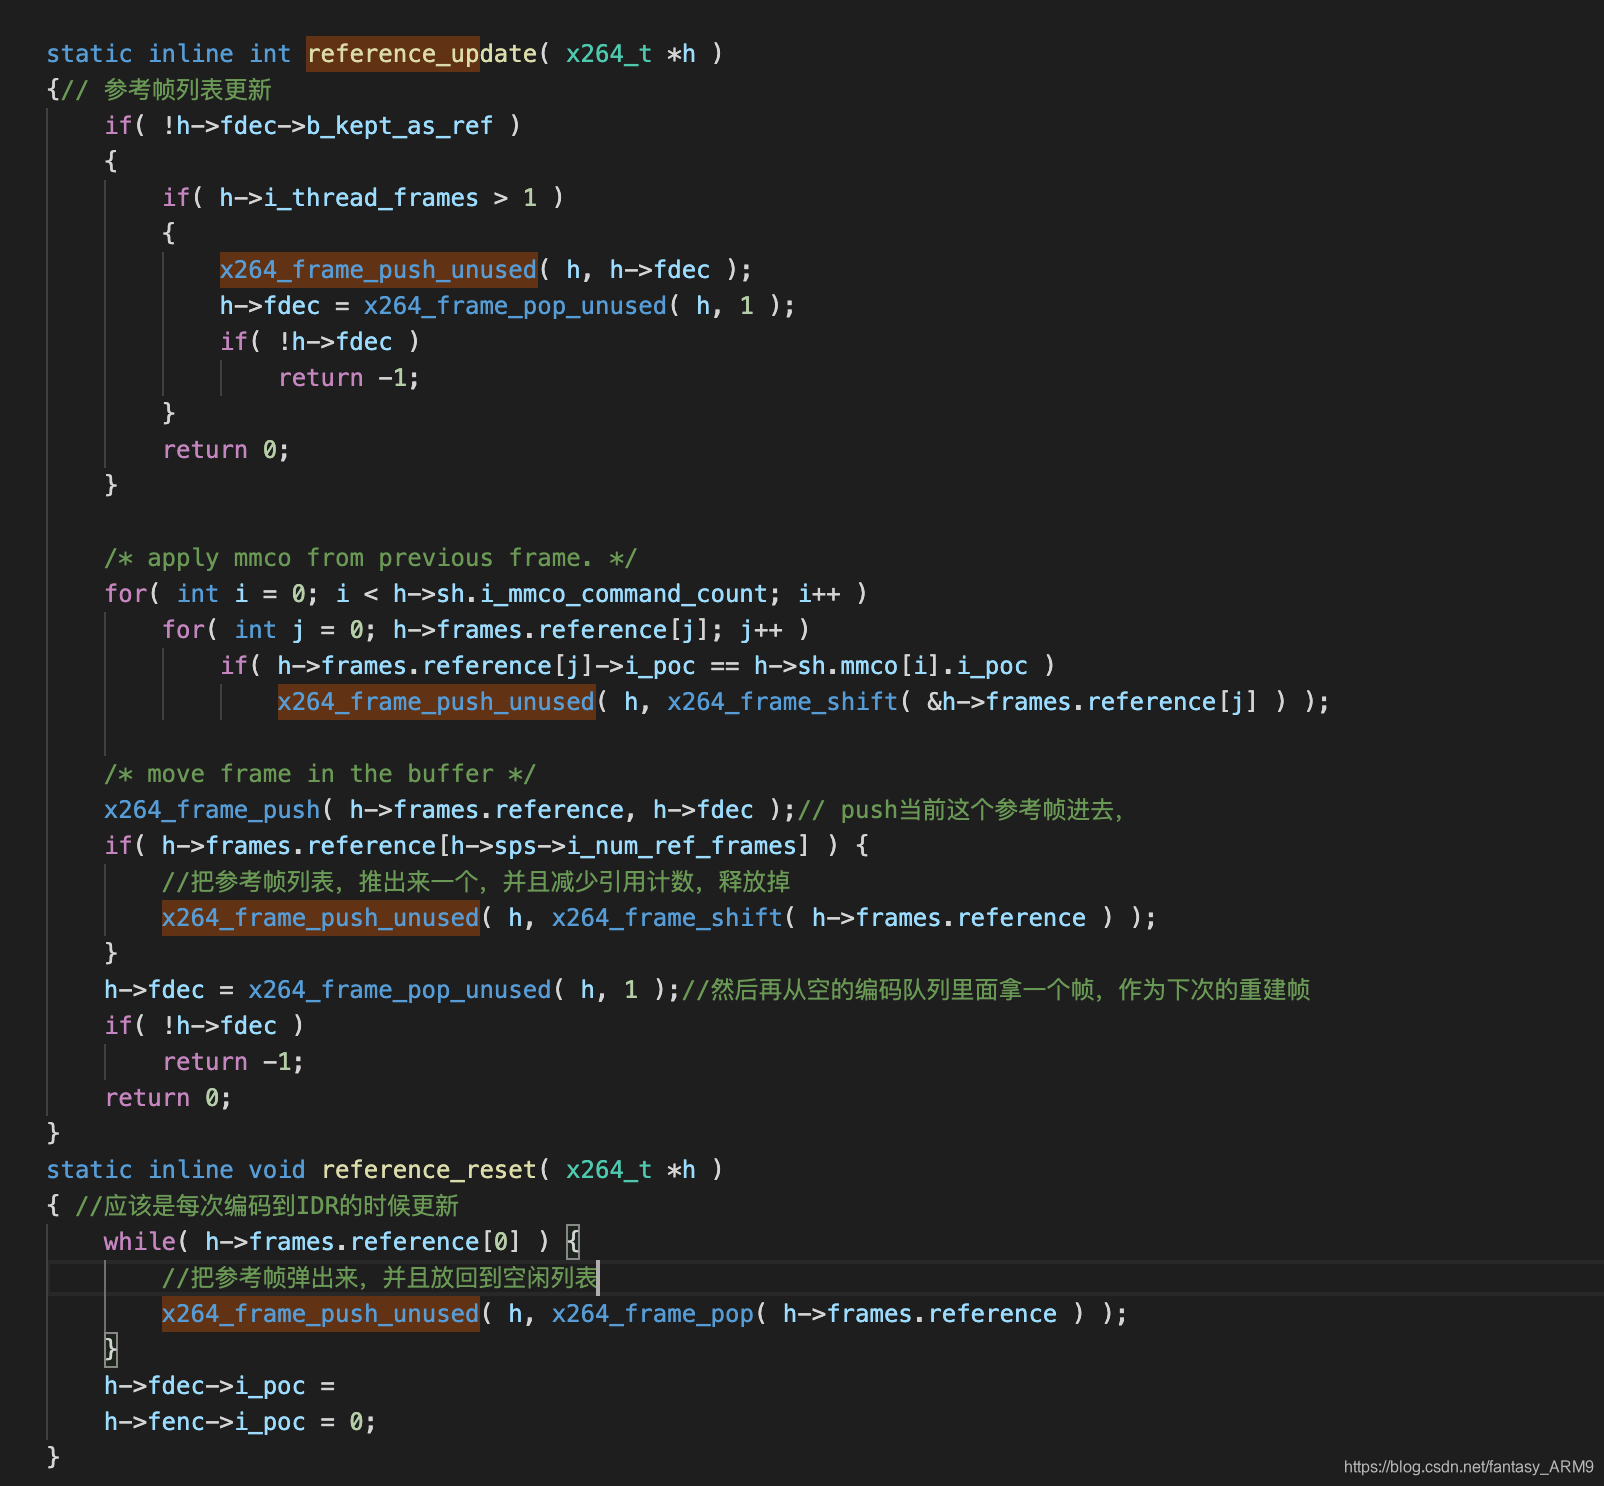Image resolution: width=1604 pixels, height=1486 pixels.
Task: Click the final 'return 0;' of reference_update
Action: tap(168, 1098)
